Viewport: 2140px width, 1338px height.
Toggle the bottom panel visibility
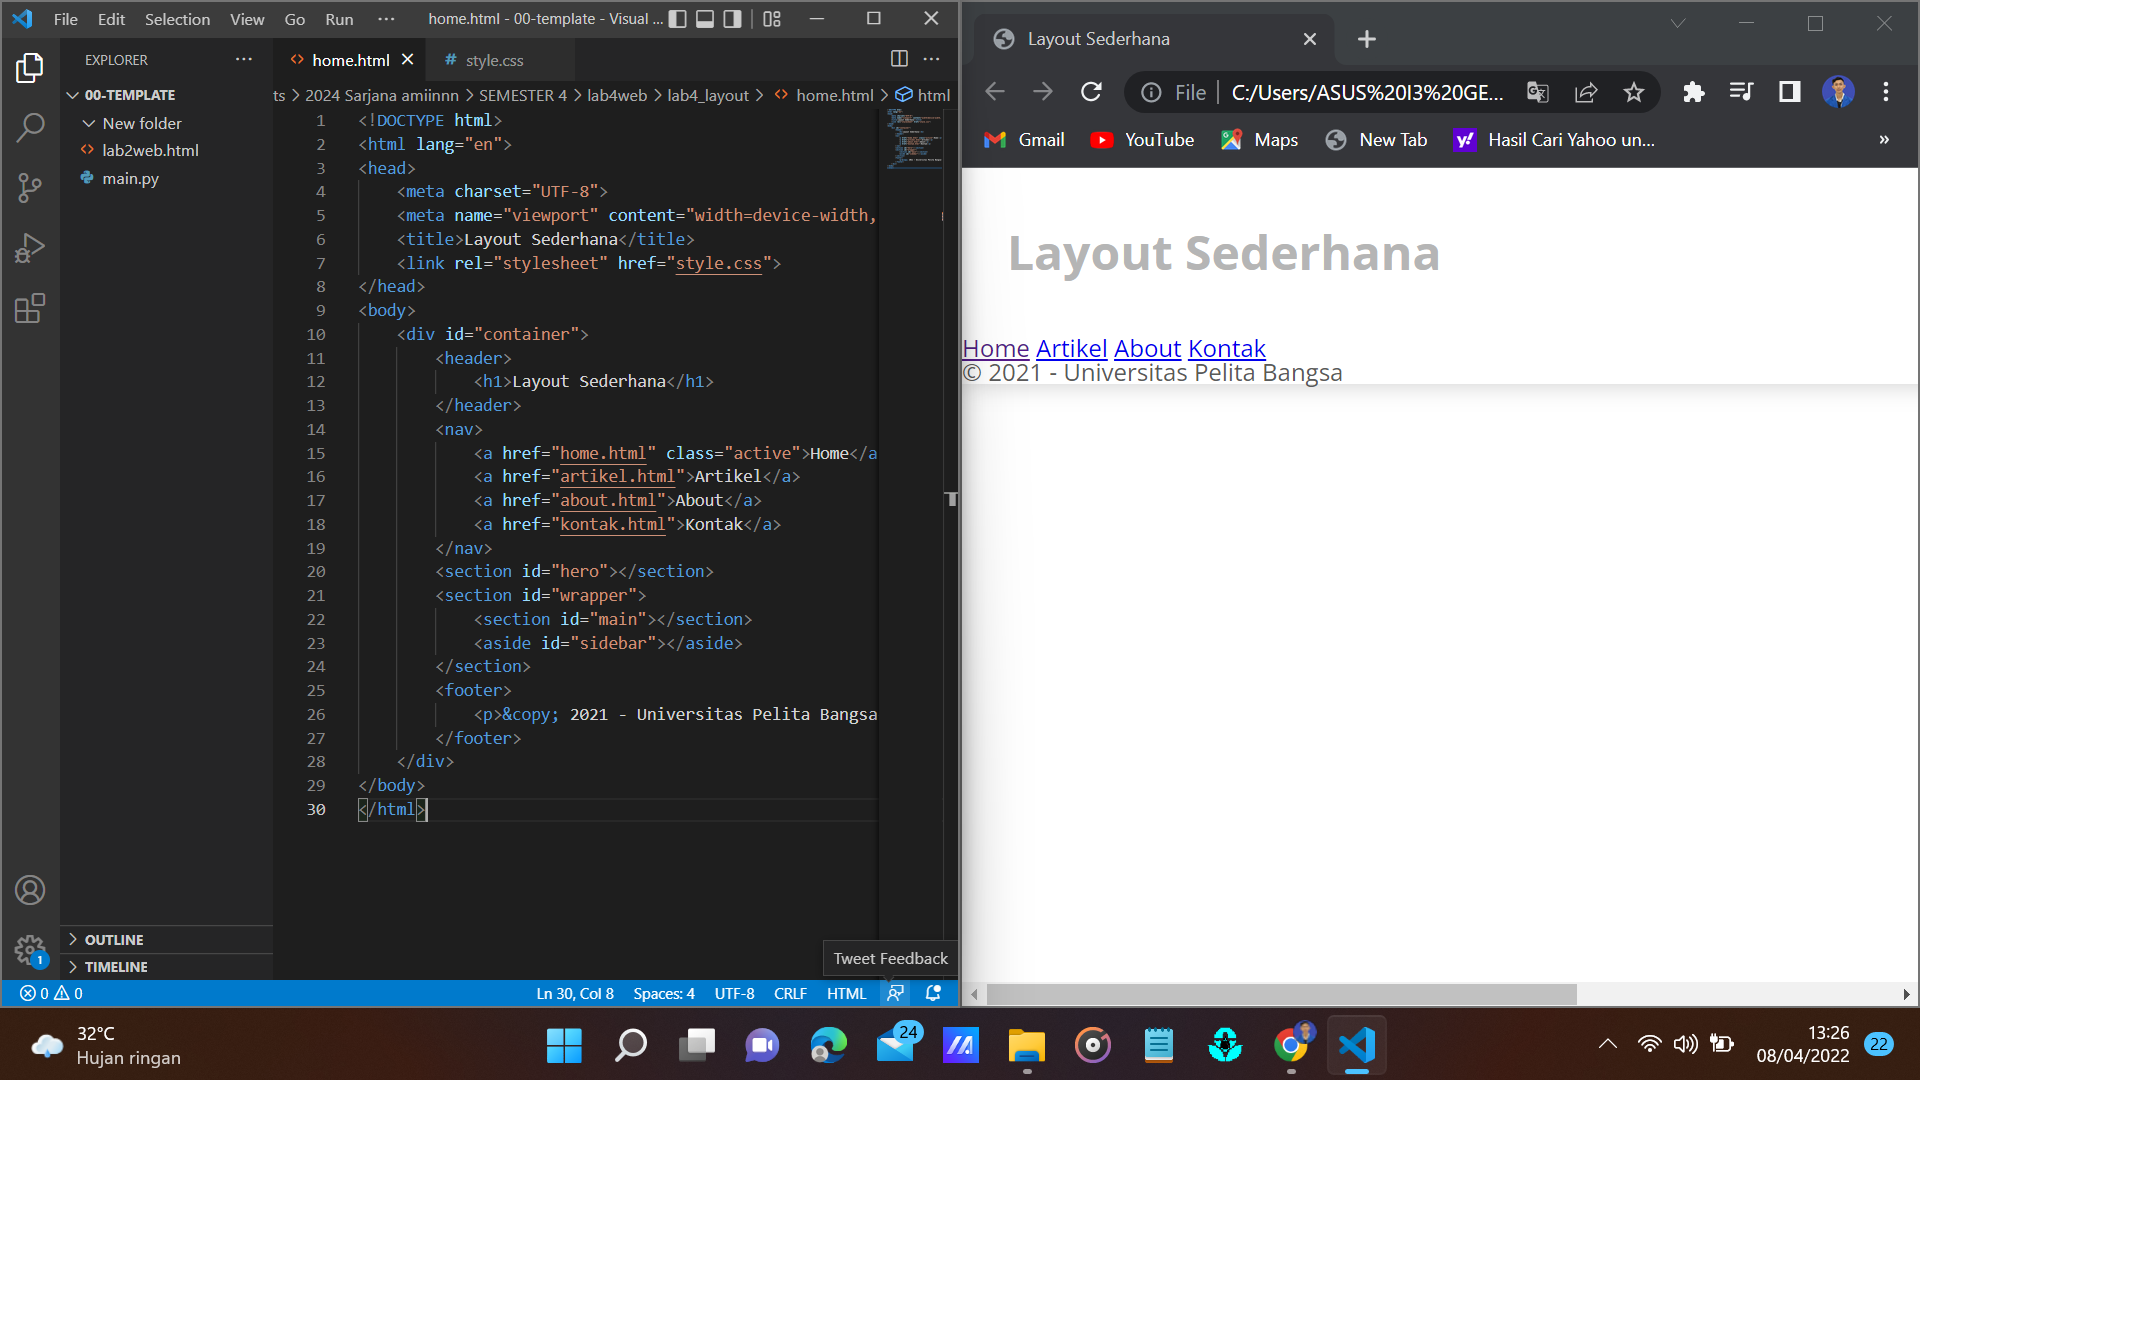tap(707, 18)
